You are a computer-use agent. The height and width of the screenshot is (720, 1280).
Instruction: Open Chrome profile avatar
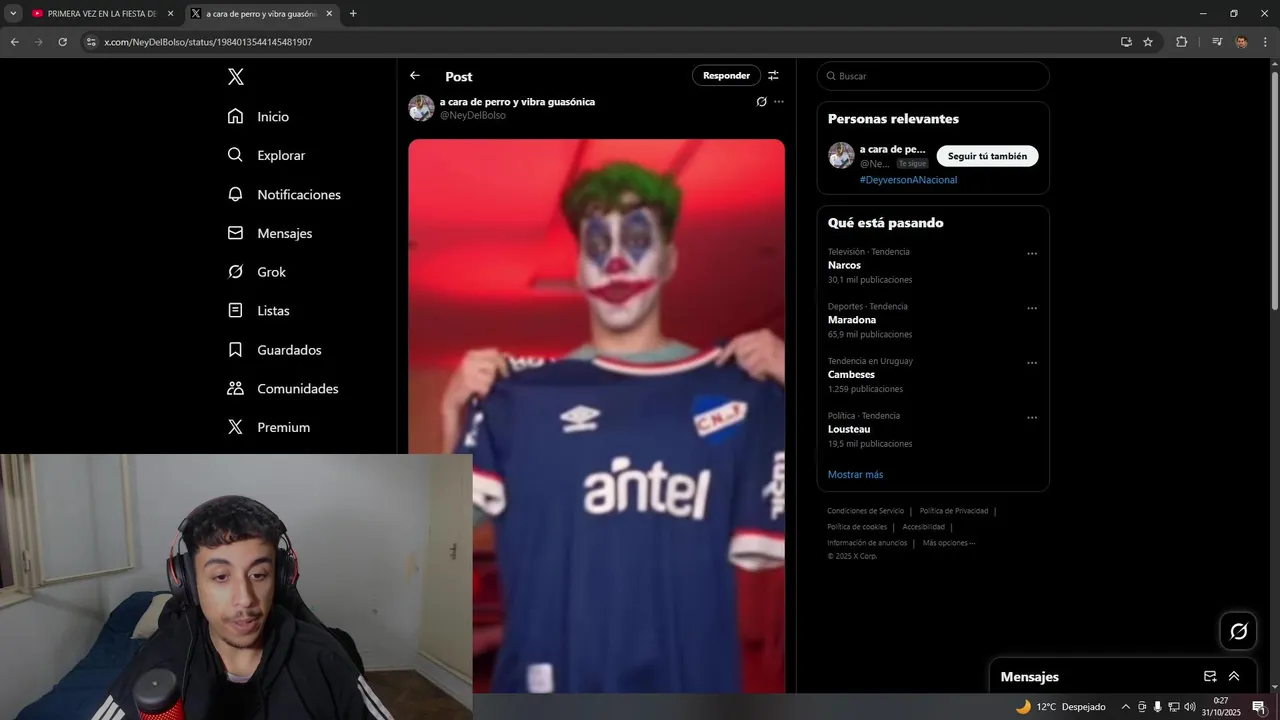pos(1241,42)
